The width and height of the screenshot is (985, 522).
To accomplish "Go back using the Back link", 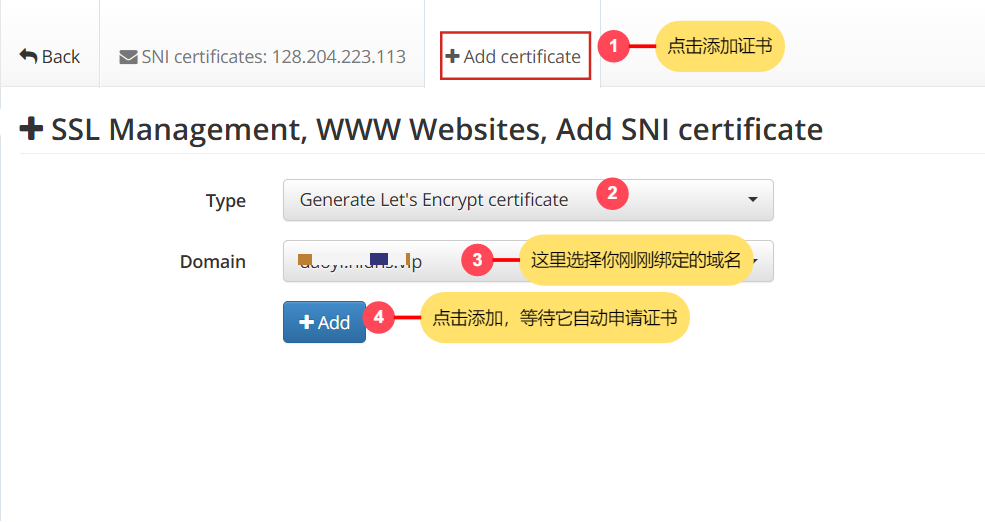I will point(50,57).
